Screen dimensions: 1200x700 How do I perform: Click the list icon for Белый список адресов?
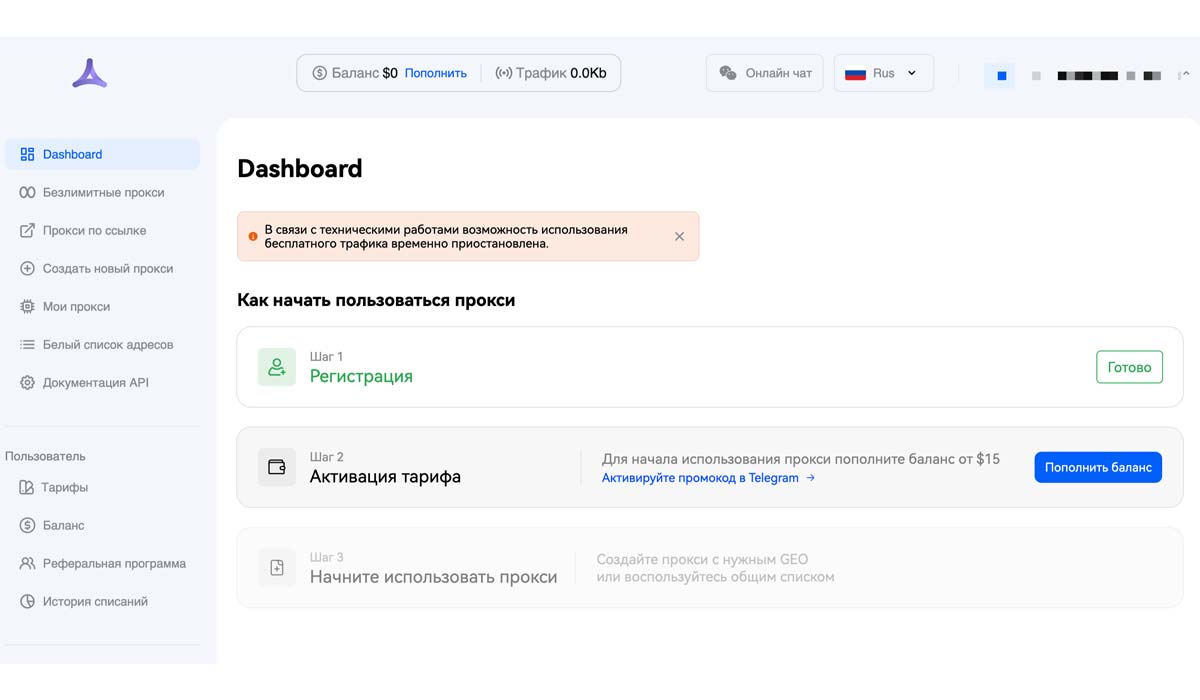(27, 345)
